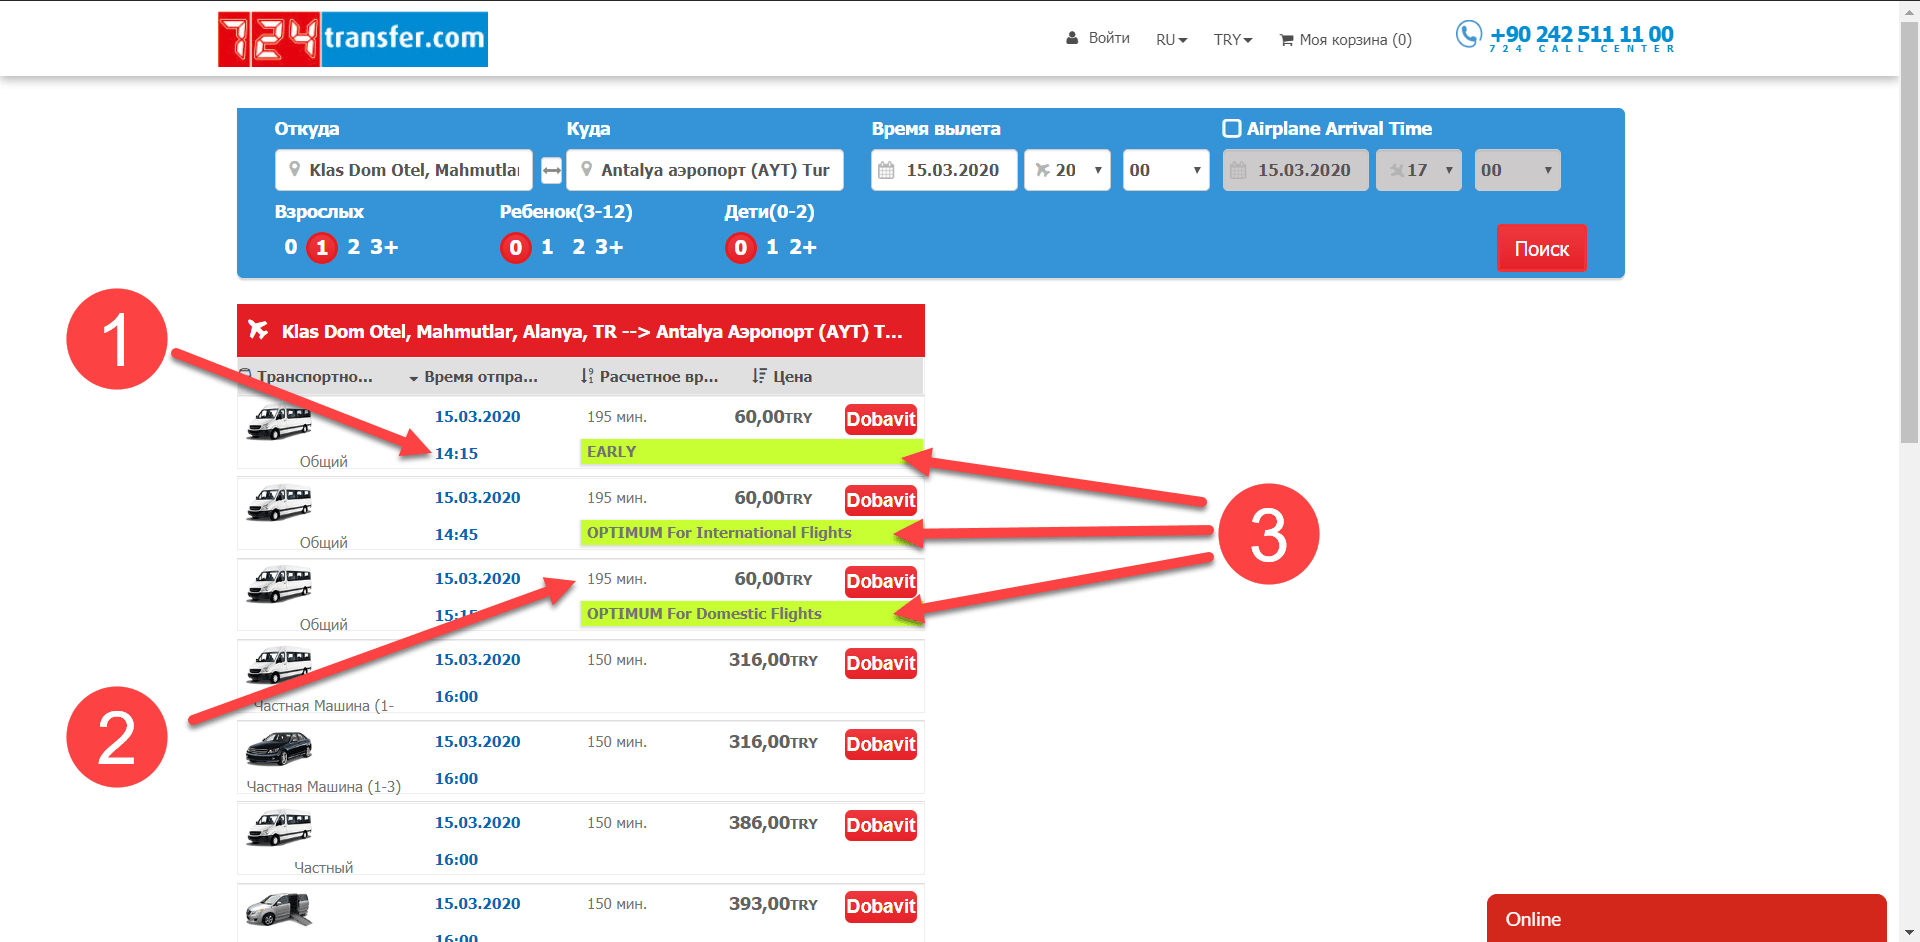Click the user icon next to Войти
Image resolution: width=1920 pixels, height=942 pixels.
click(1072, 38)
